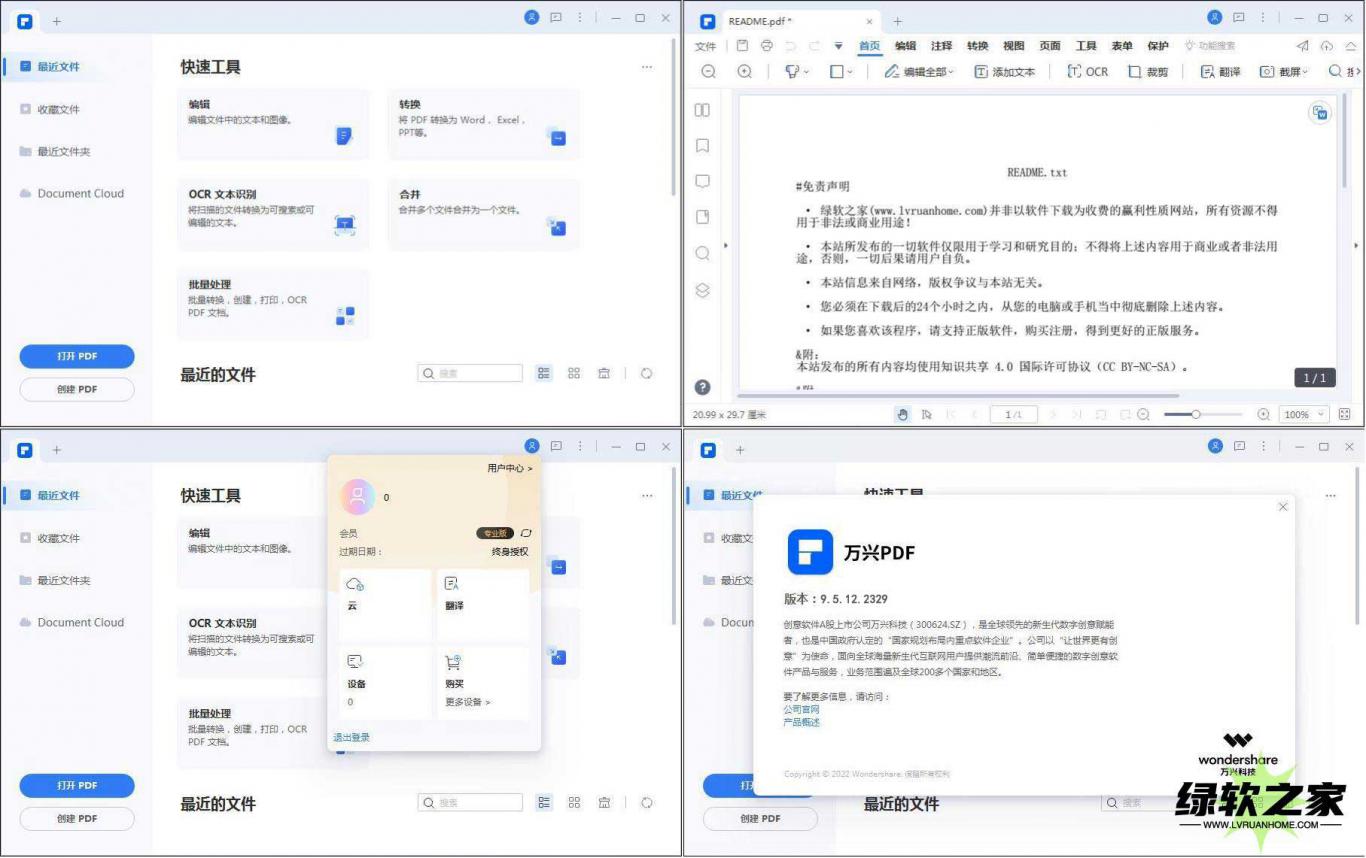This screenshot has width=1366, height=858.
Task: Expand the 编辑全部 dropdown
Action: click(920, 72)
